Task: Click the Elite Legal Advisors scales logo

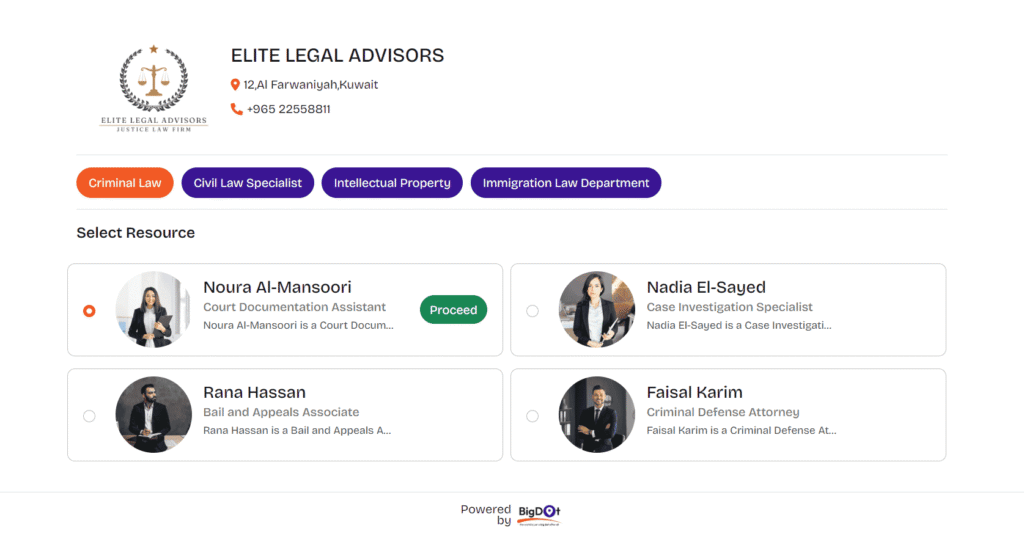Action: point(153,88)
